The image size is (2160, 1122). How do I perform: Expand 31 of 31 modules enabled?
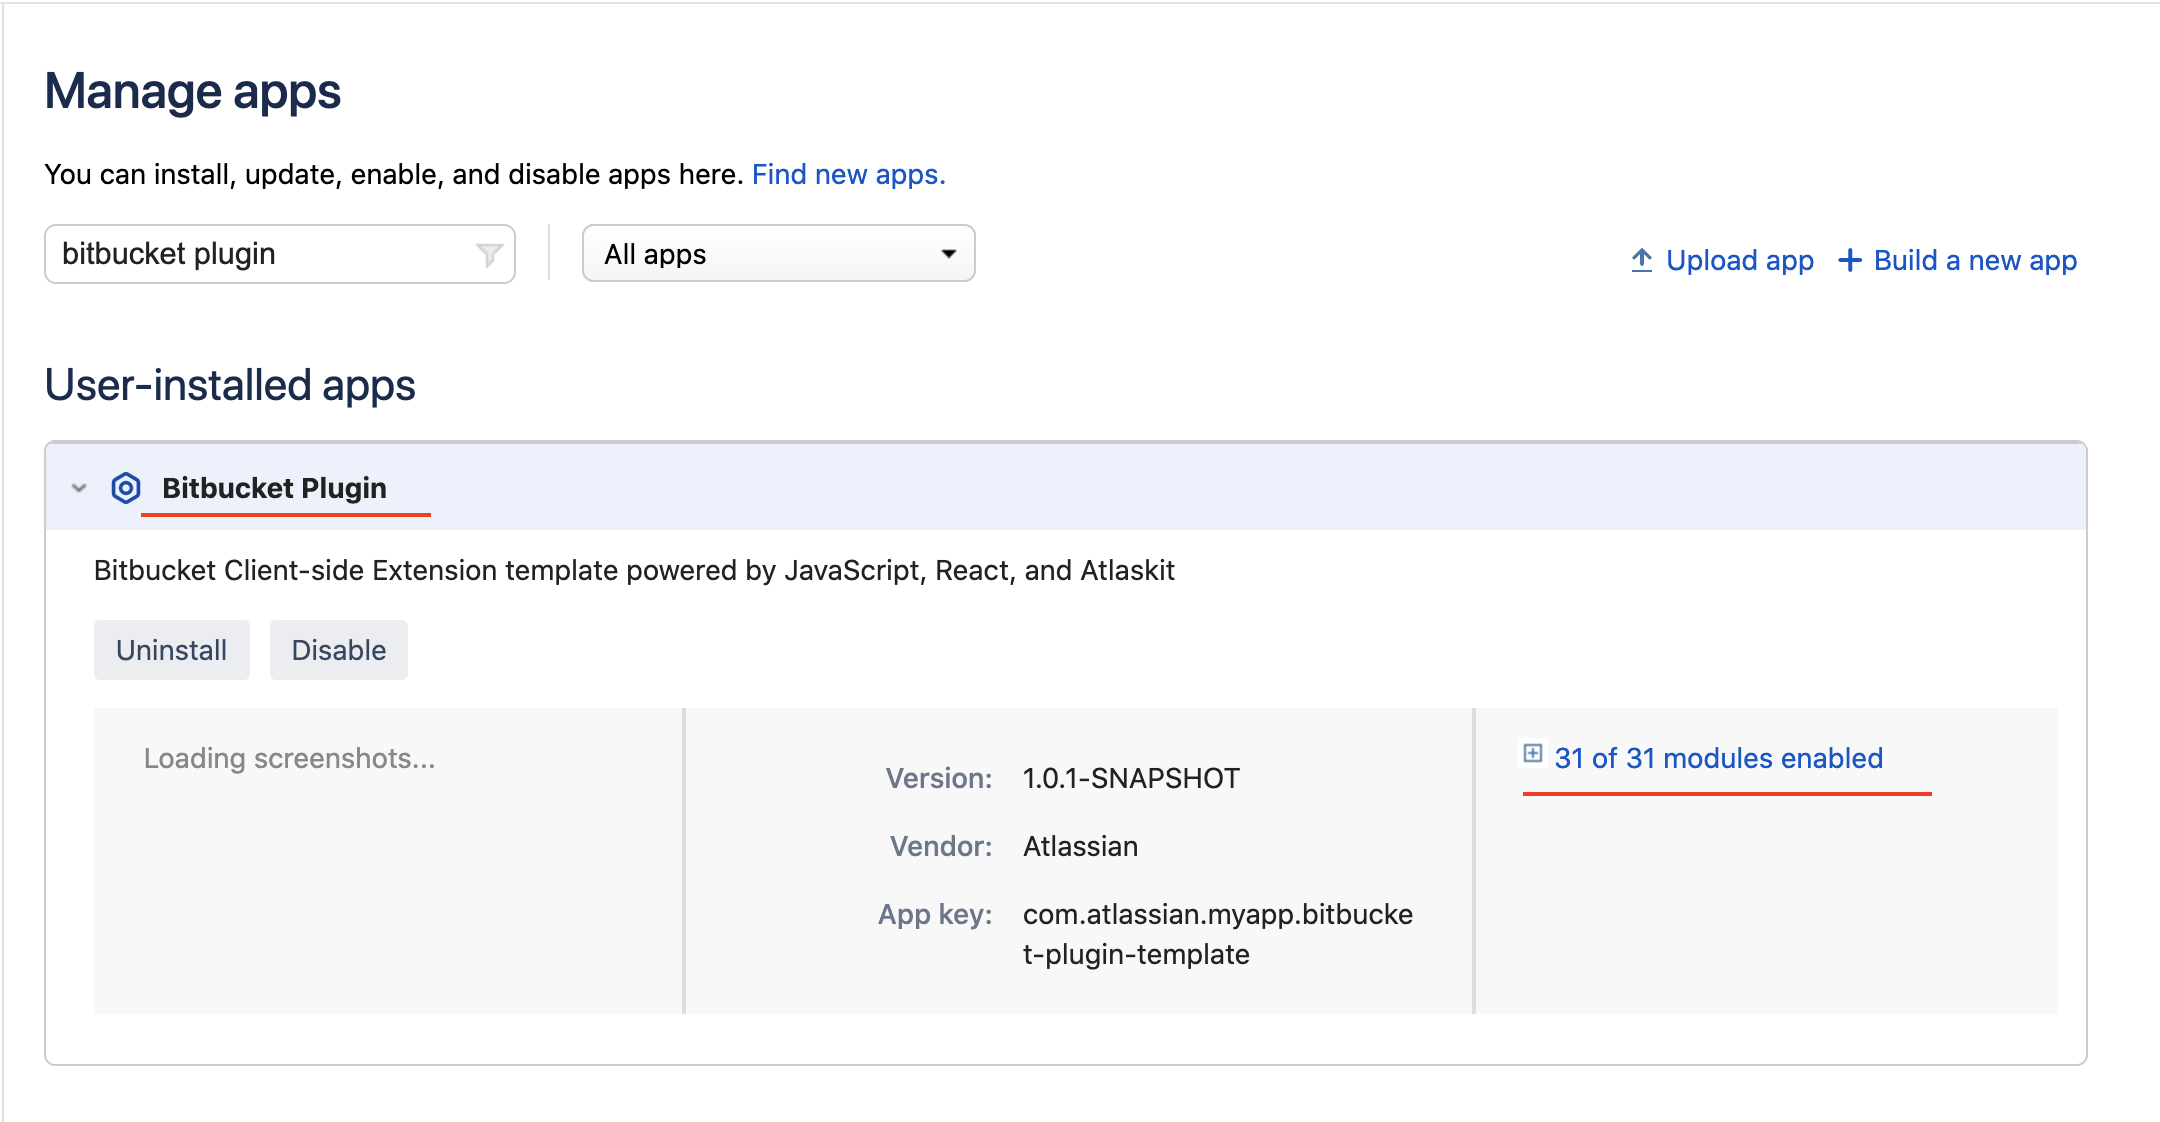1718,758
